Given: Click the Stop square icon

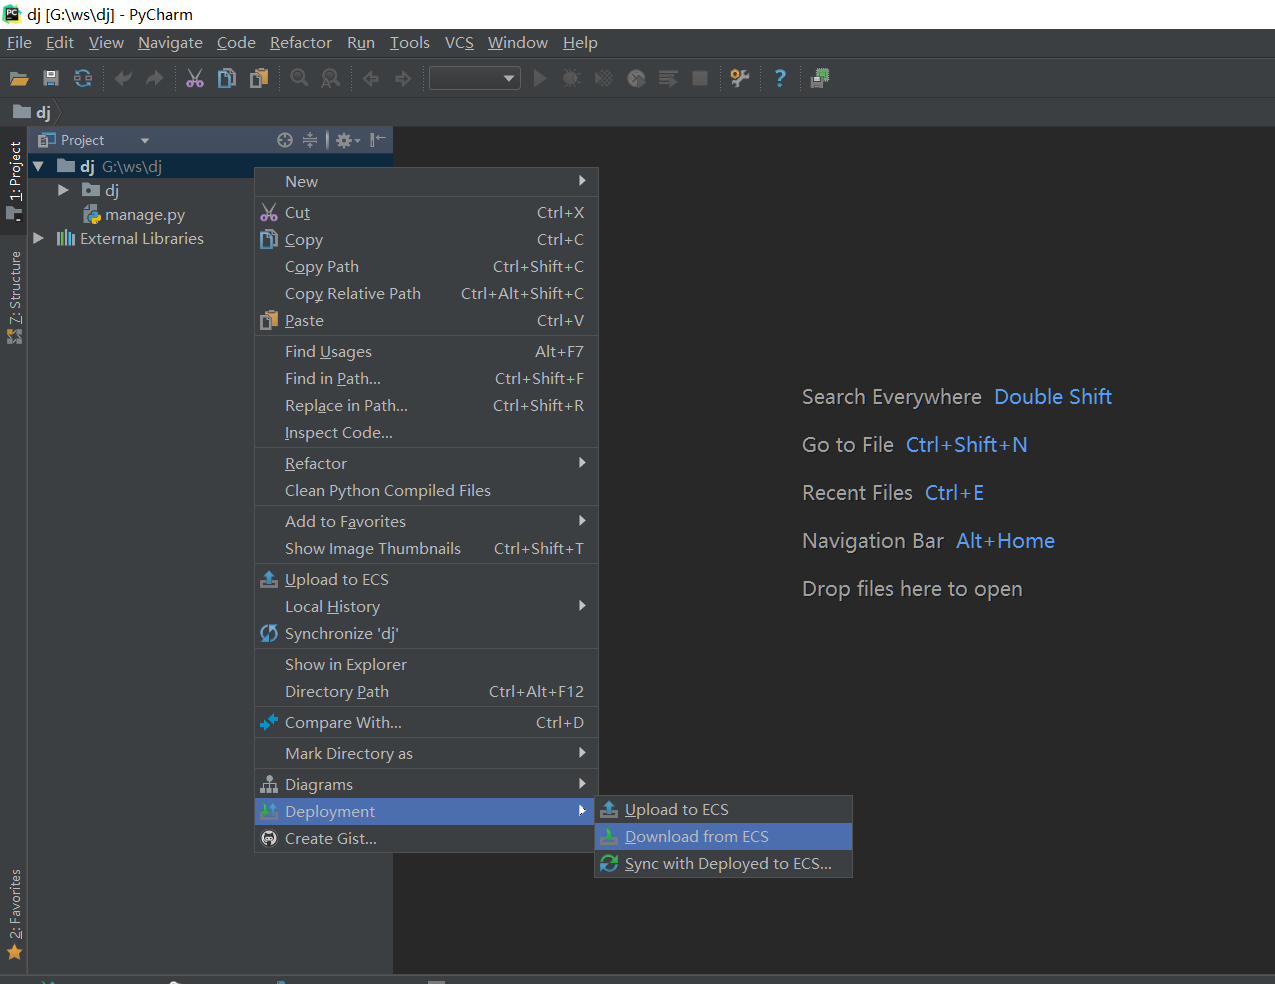Looking at the screenshot, I should pyautogui.click(x=700, y=78).
